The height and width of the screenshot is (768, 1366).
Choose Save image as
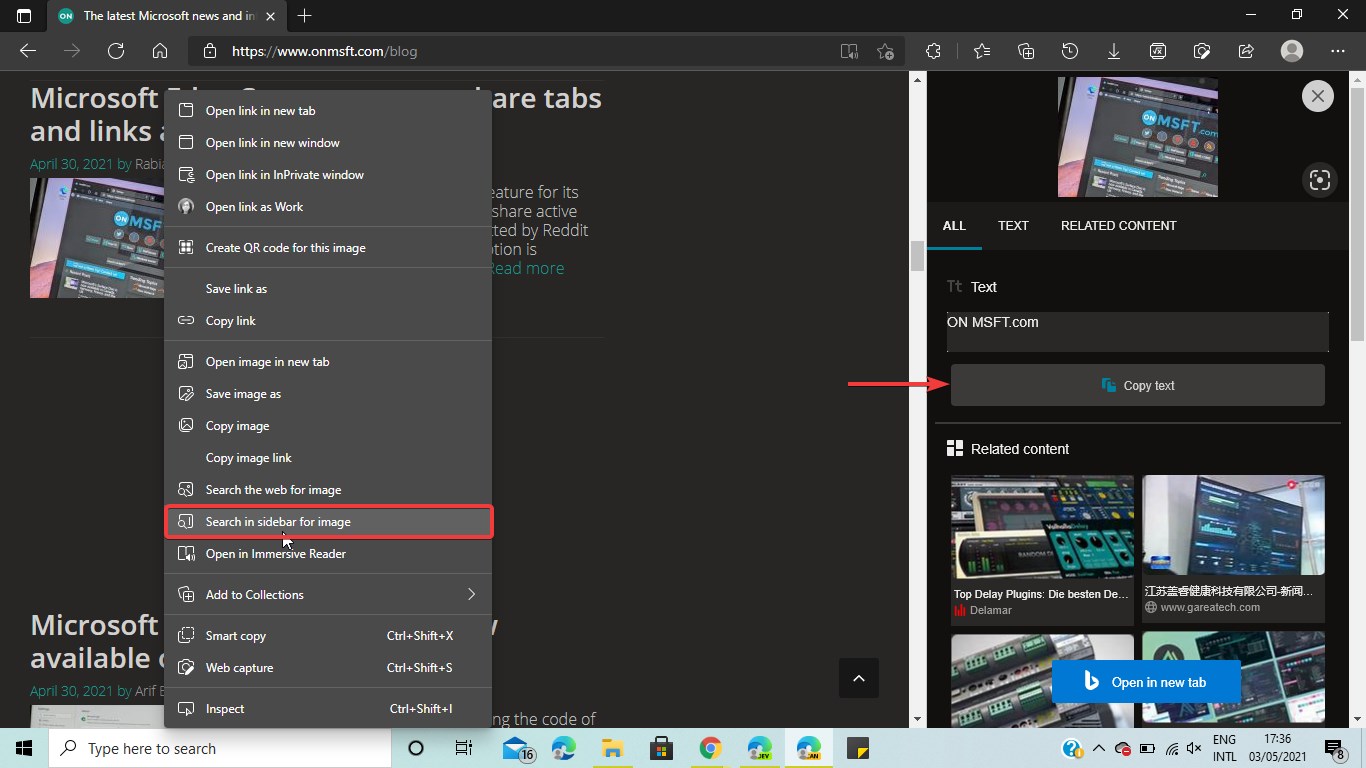[328, 394]
